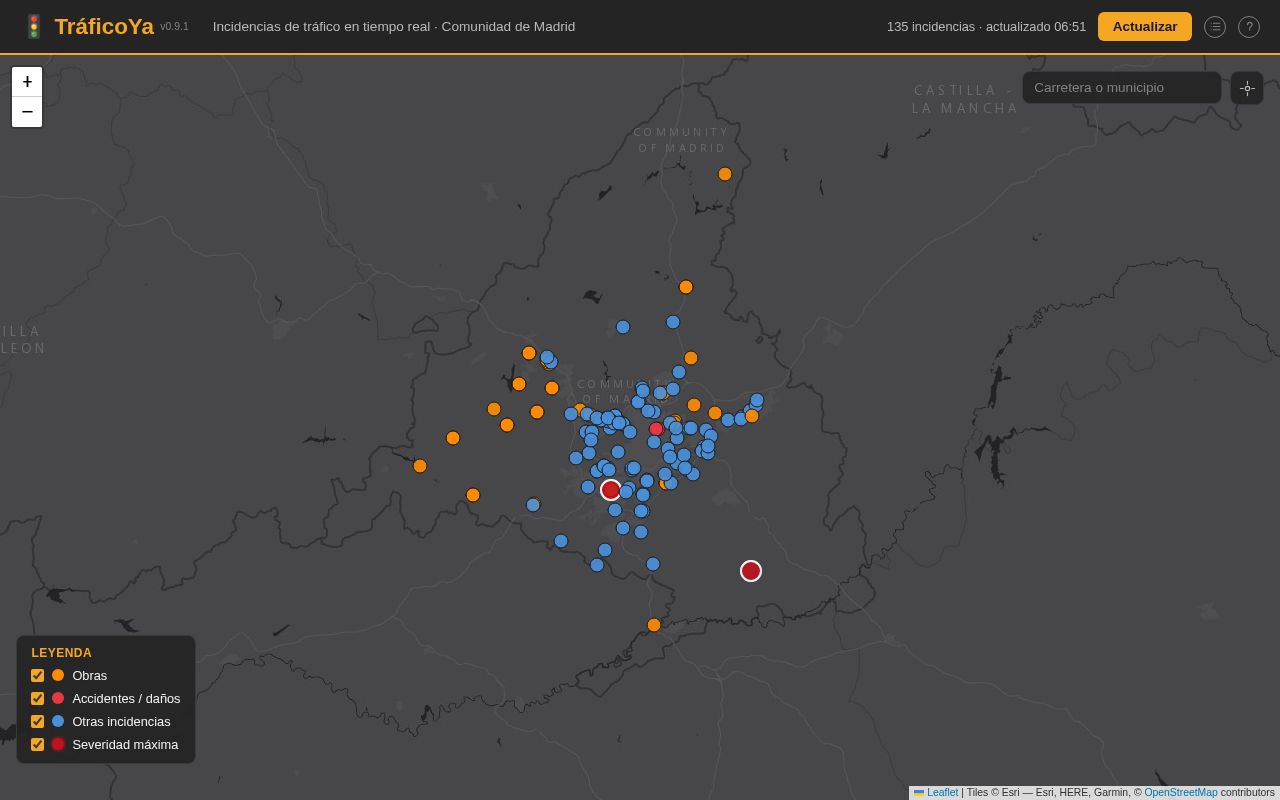Viewport: 1280px width, 800px height.
Task: Toggle the Obras layer checkbox
Action: point(38,676)
